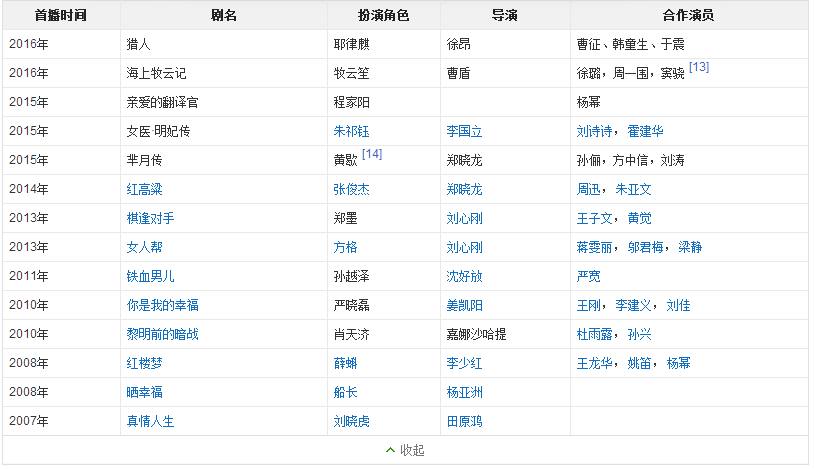The width and height of the screenshot is (814, 469).
Task: Open co-star 杨幂 link in 红楼梦 row
Action: click(679, 364)
